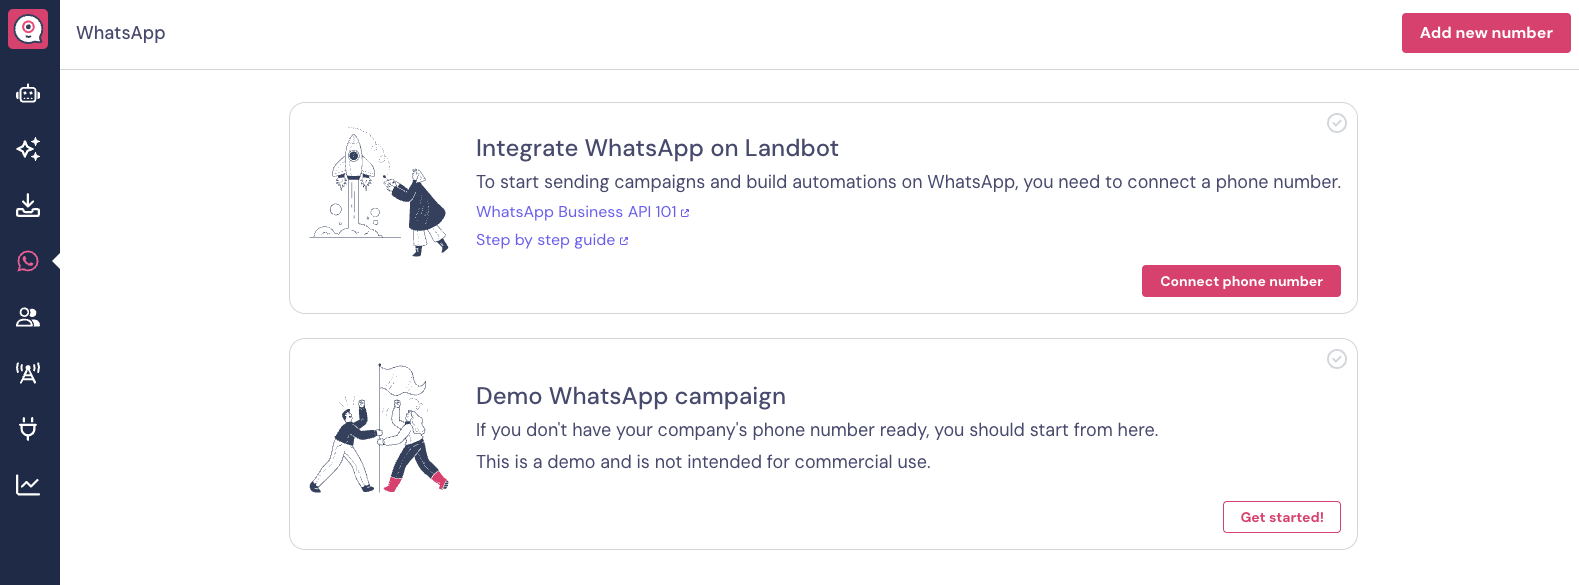Click the Integrate WhatsApp on Landbot heading
This screenshot has width=1579, height=585.
tap(657, 148)
